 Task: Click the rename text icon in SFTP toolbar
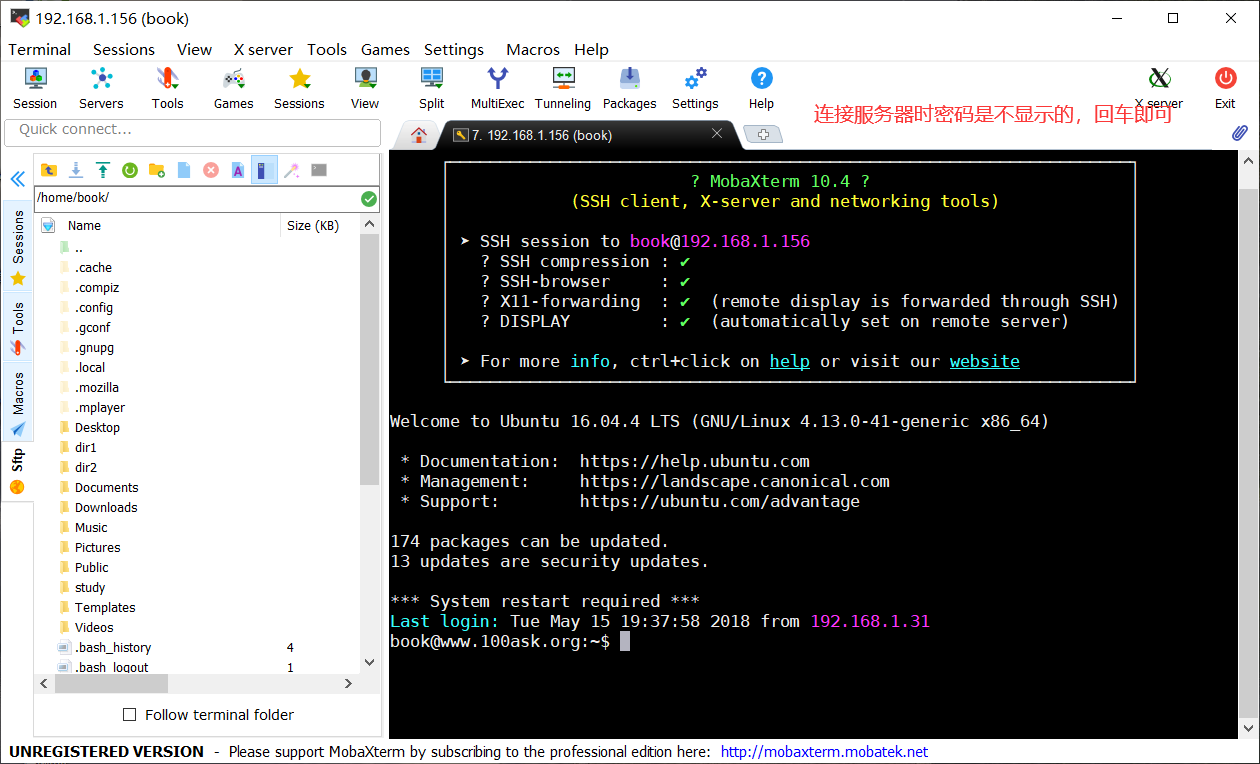coord(238,170)
